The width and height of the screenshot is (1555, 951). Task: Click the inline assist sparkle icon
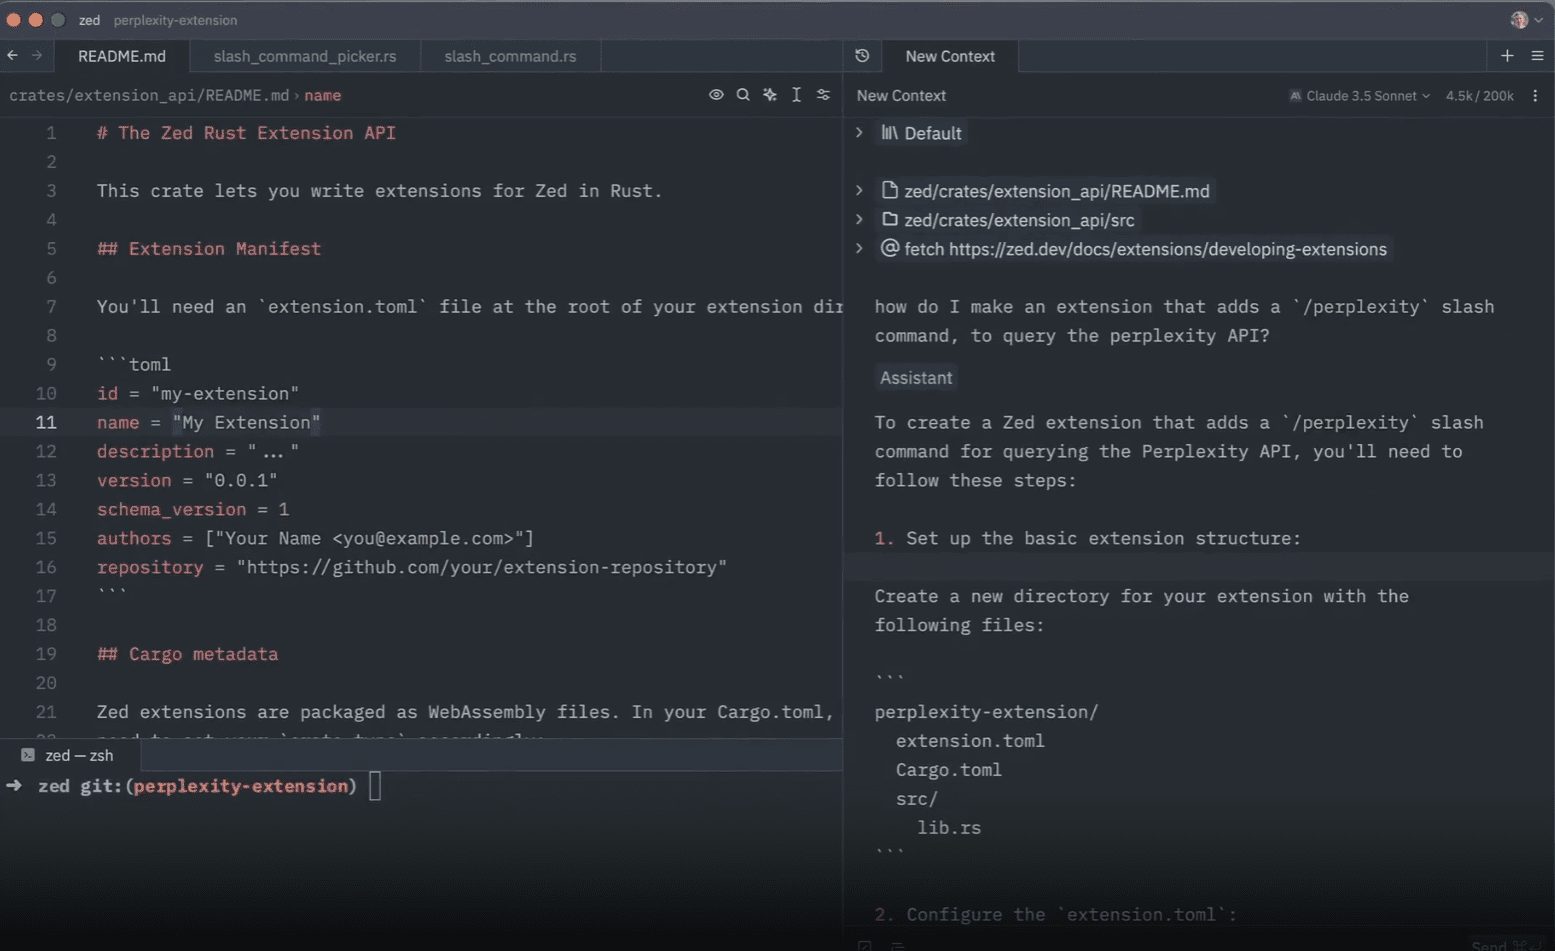pyautogui.click(x=770, y=95)
